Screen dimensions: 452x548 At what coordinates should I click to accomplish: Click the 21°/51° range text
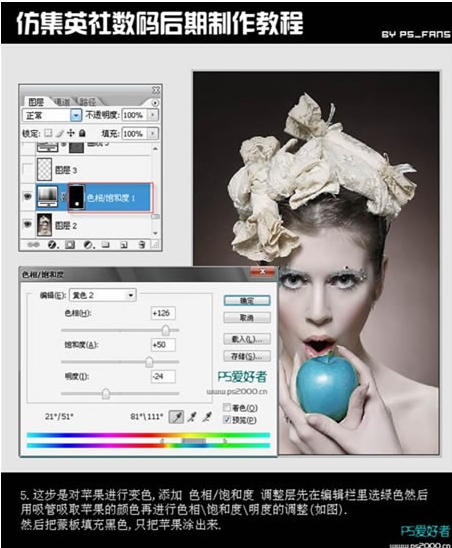(59, 416)
